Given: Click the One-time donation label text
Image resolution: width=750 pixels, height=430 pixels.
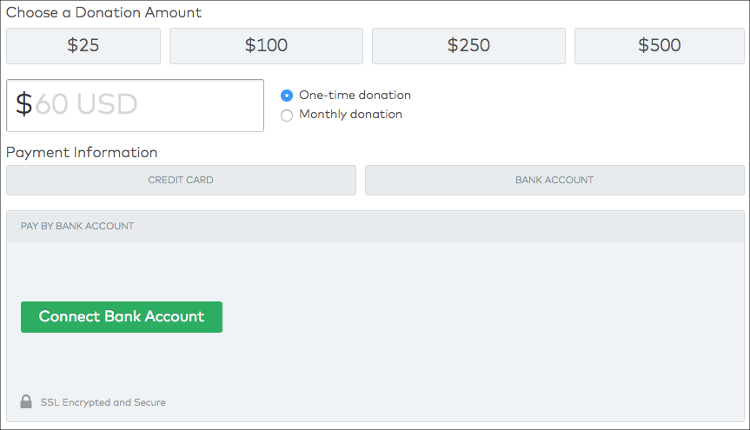Looking at the screenshot, I should pyautogui.click(x=355, y=95).
